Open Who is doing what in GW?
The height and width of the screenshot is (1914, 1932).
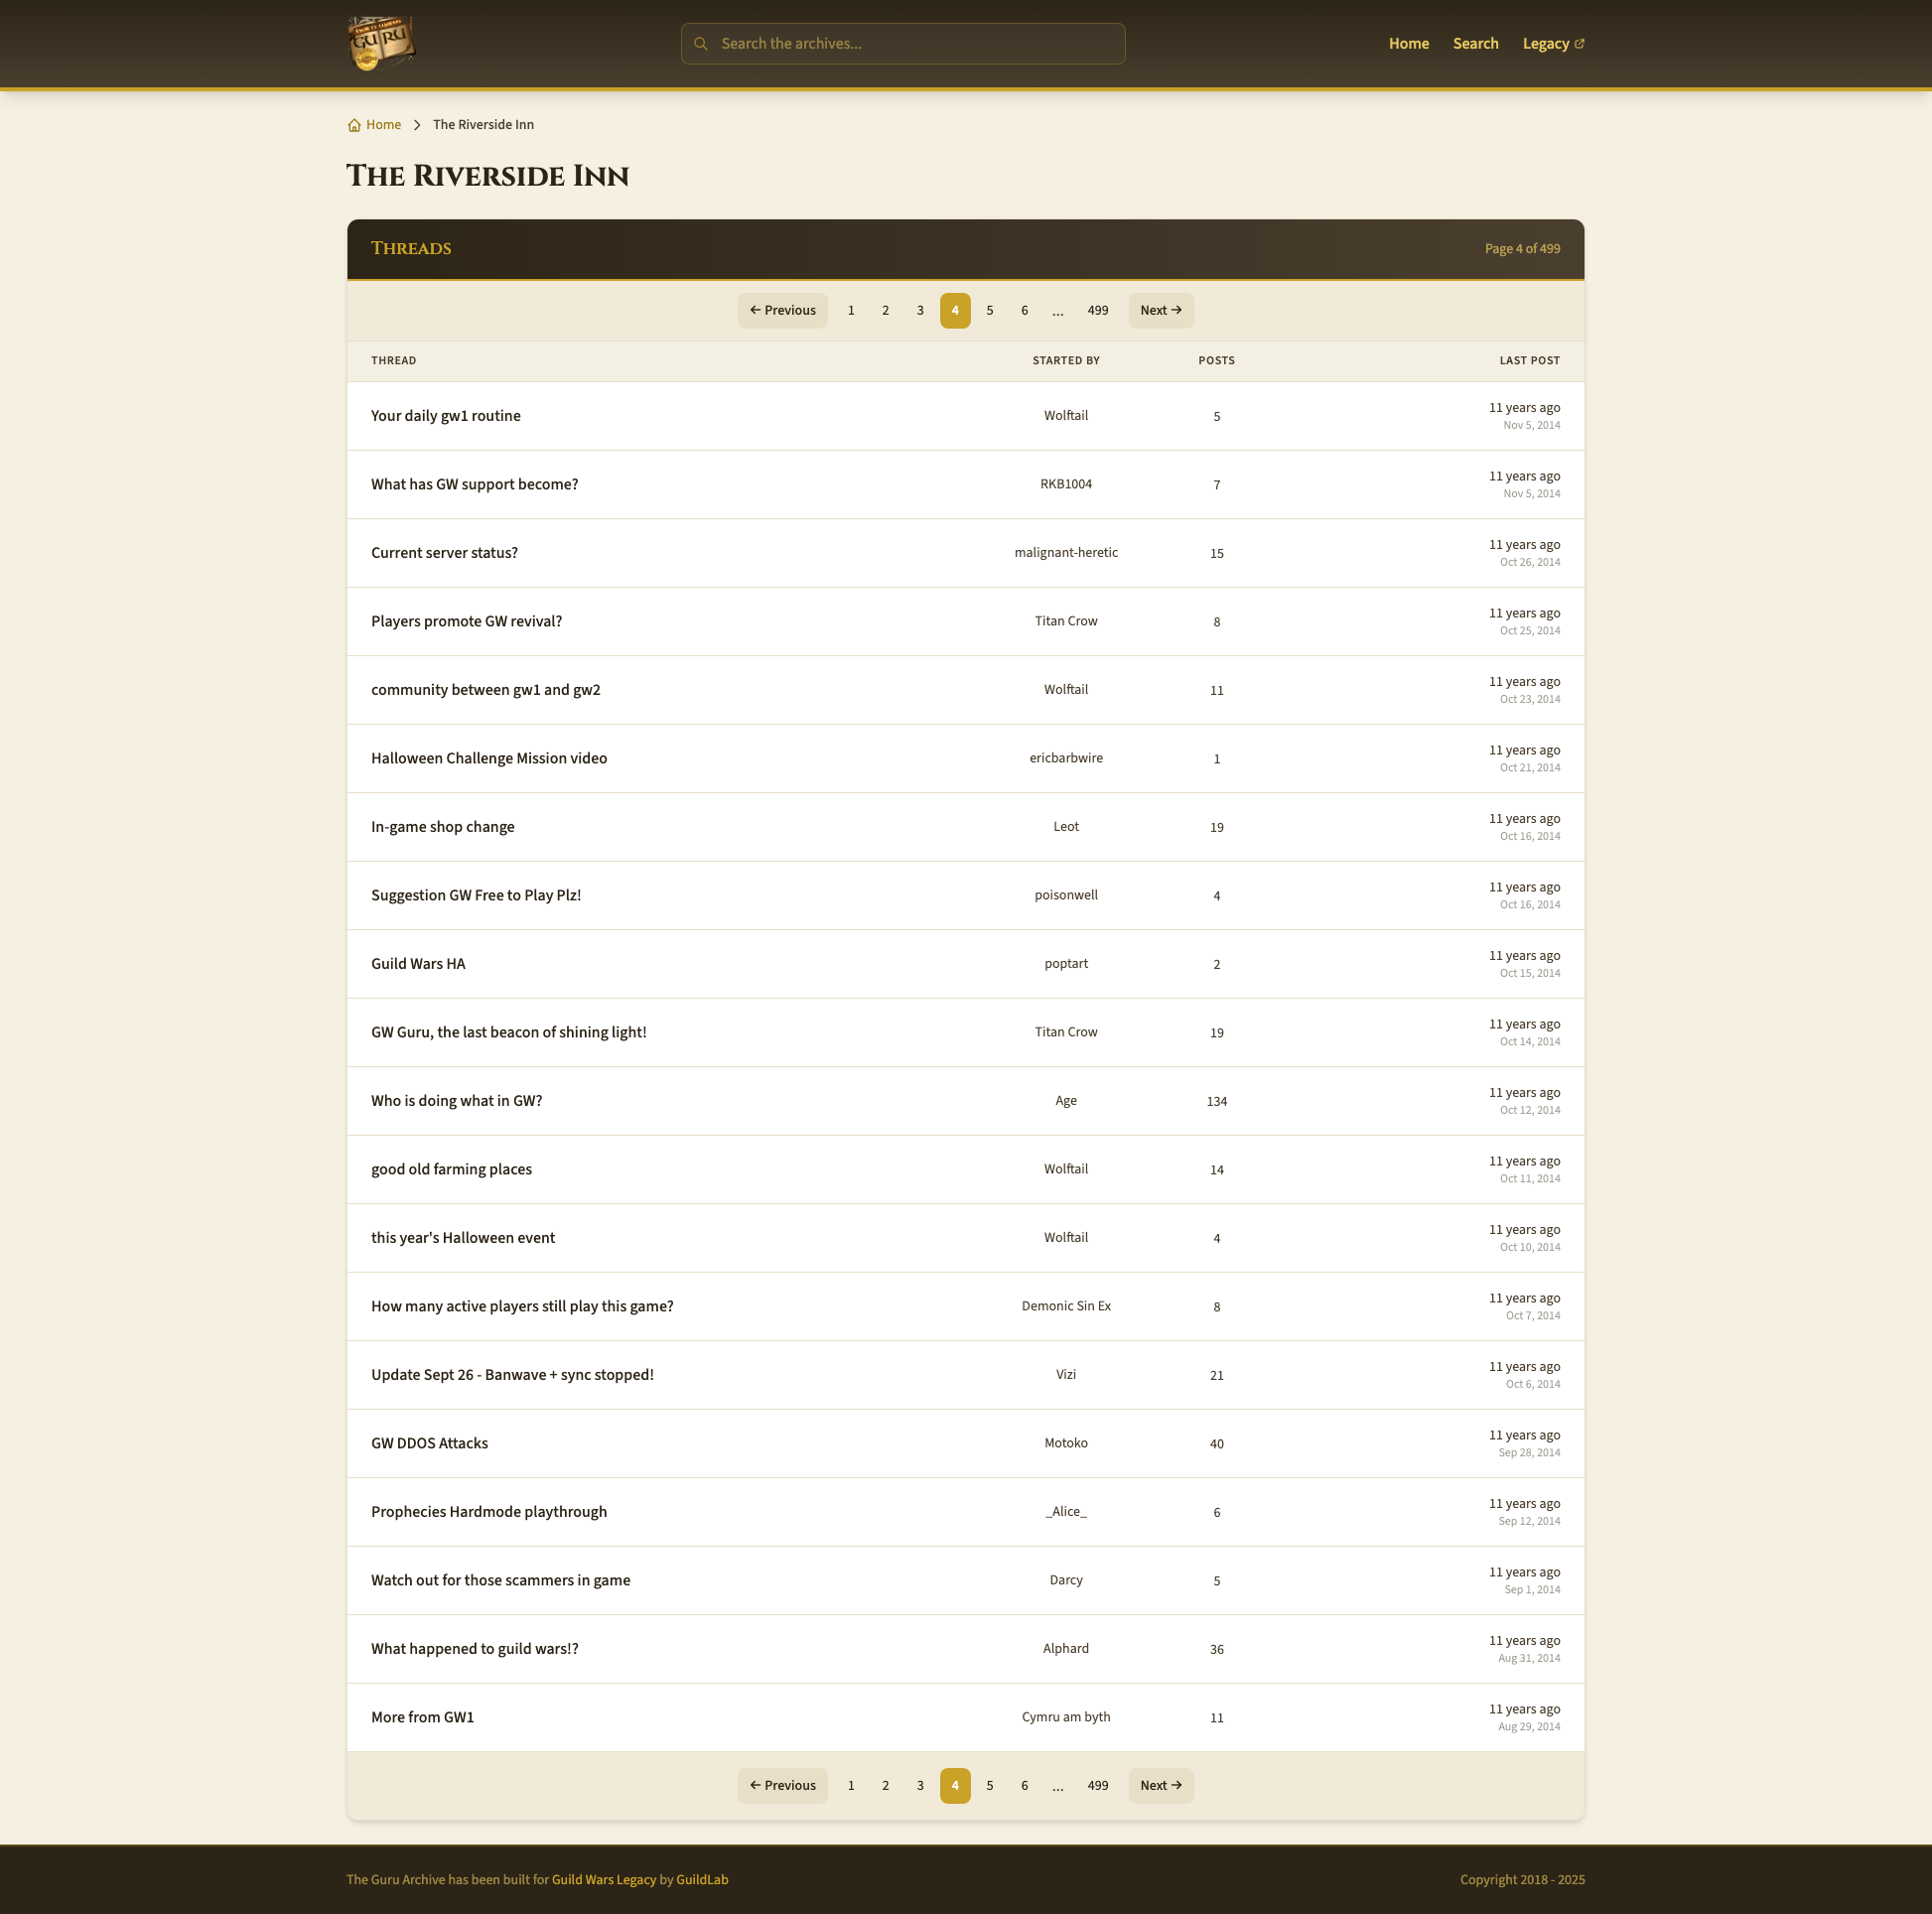click(456, 1101)
